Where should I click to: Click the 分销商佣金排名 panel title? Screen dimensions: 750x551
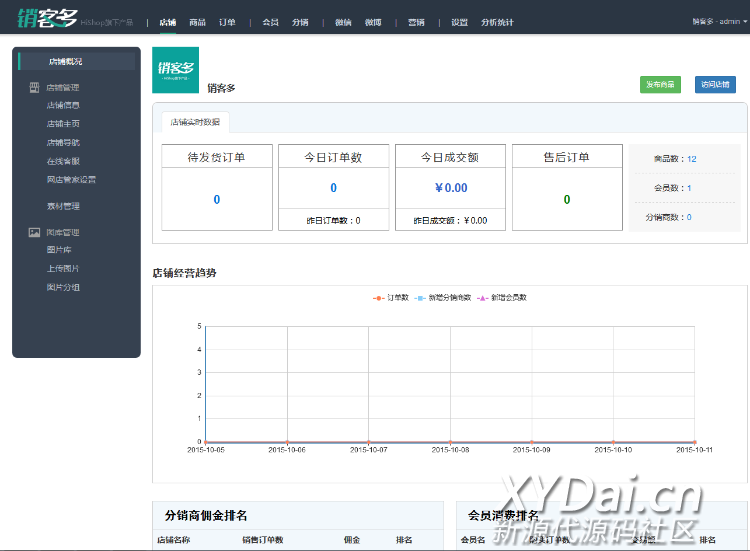(x=206, y=516)
